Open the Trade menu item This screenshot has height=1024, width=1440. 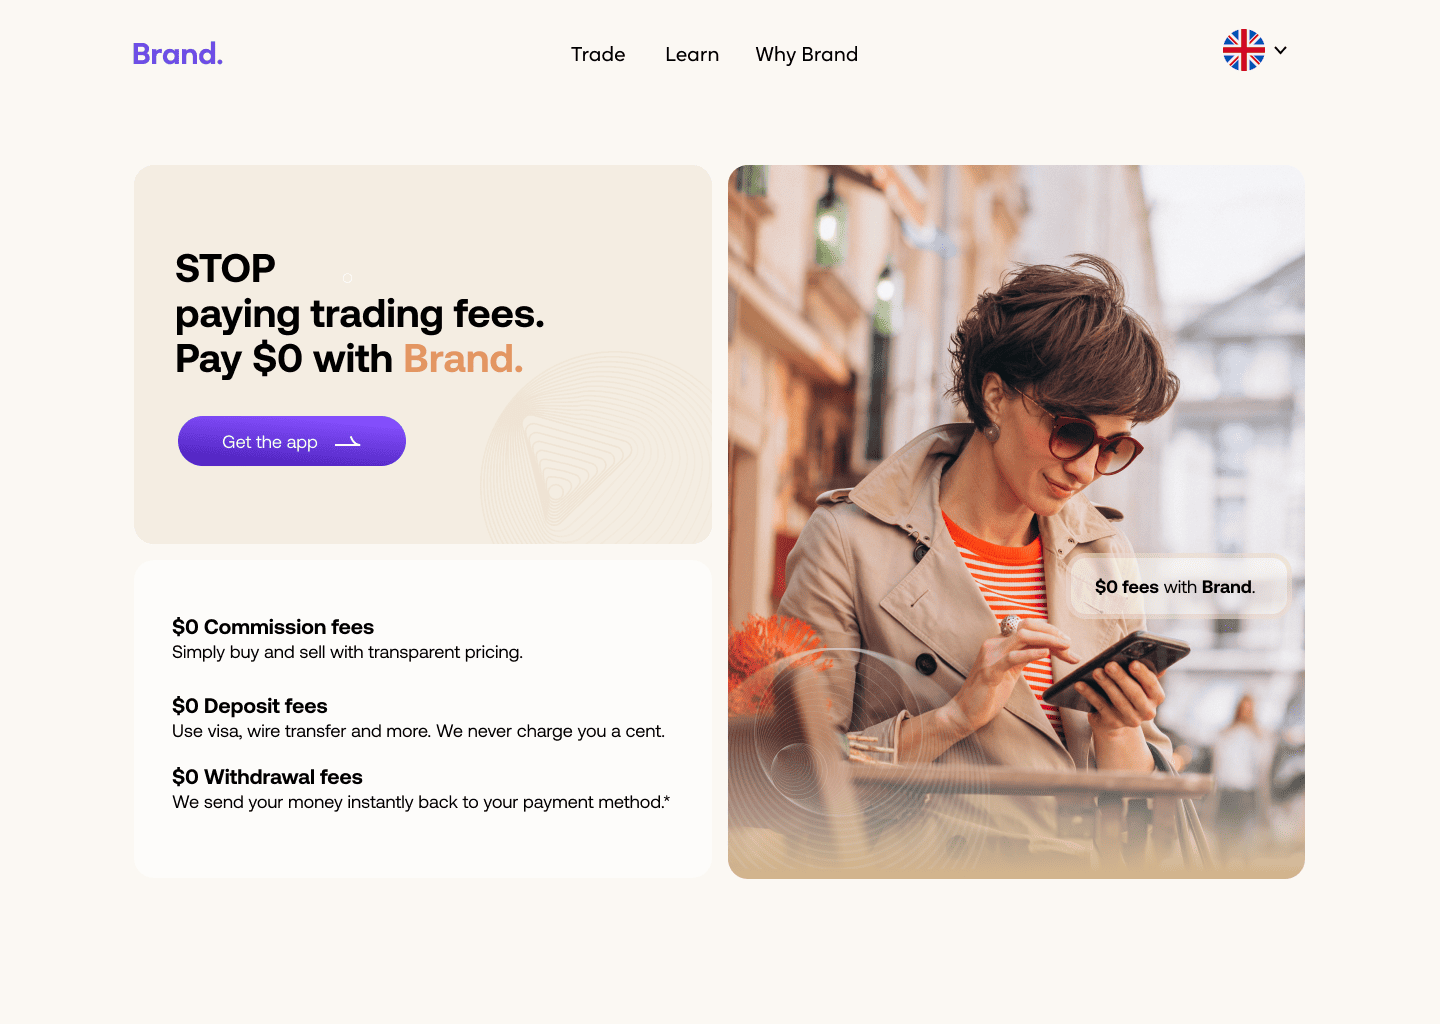[598, 54]
